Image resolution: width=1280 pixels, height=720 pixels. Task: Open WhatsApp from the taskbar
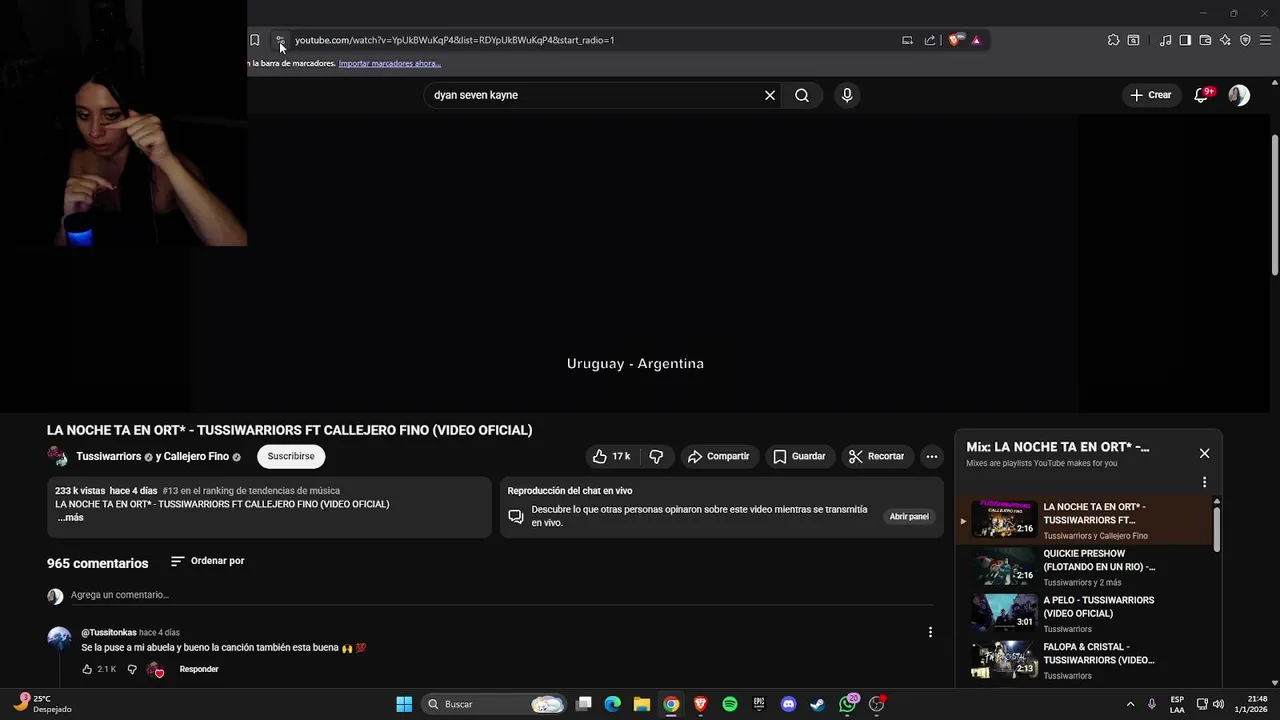(848, 704)
